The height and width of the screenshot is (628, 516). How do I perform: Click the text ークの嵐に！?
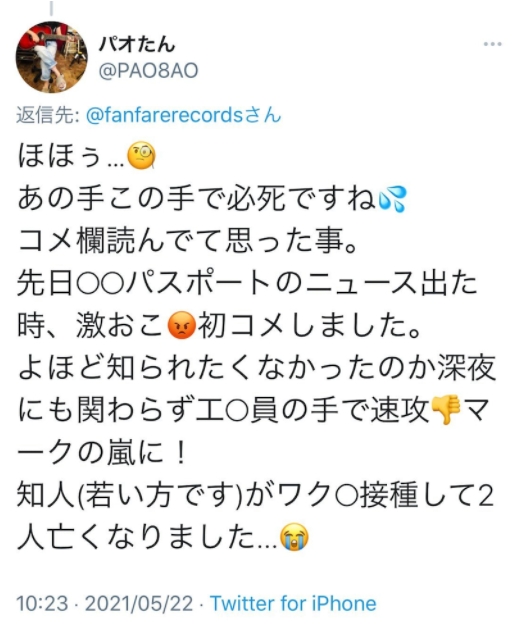[101, 453]
